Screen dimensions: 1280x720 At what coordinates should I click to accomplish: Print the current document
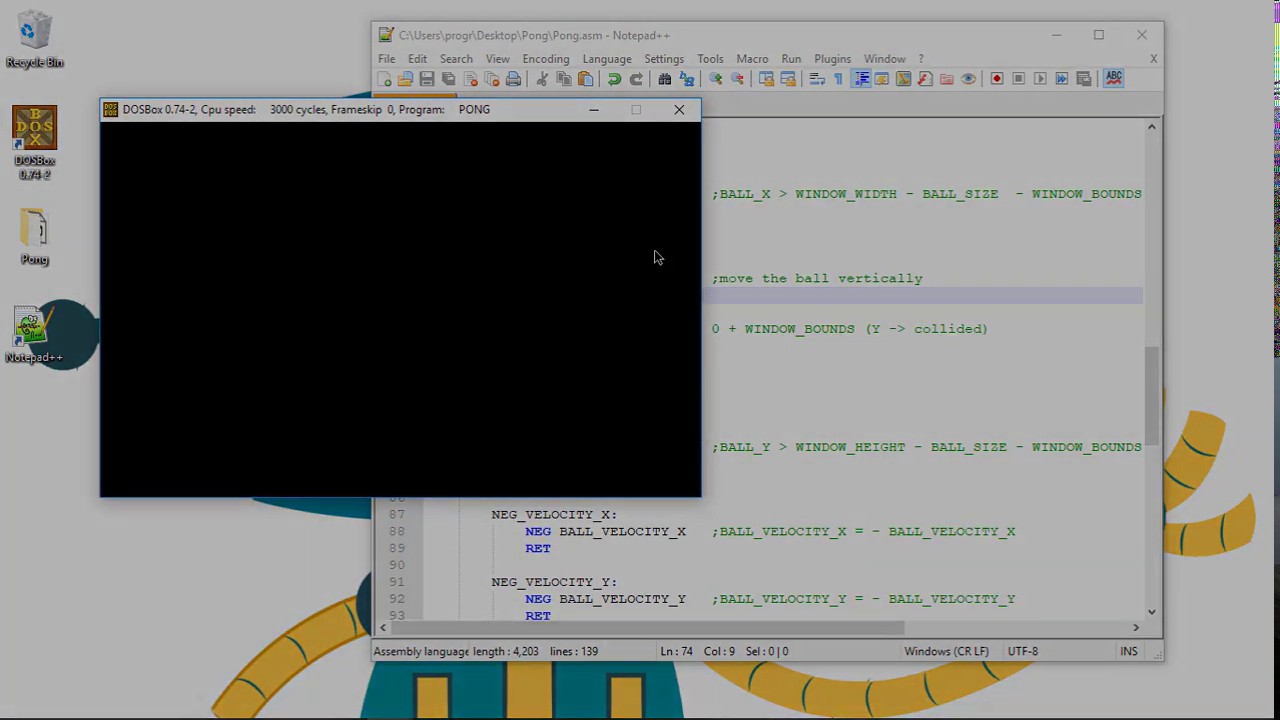pos(513,79)
